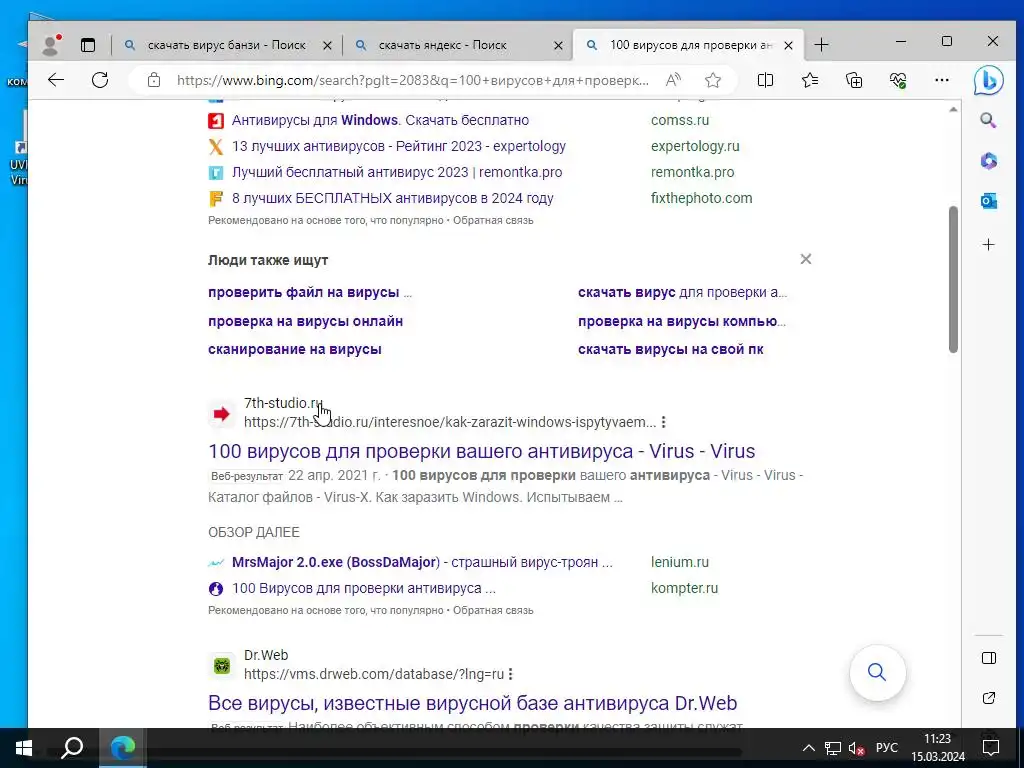Open Browser essentials heart icon
The image size is (1024, 768).
(x=898, y=80)
